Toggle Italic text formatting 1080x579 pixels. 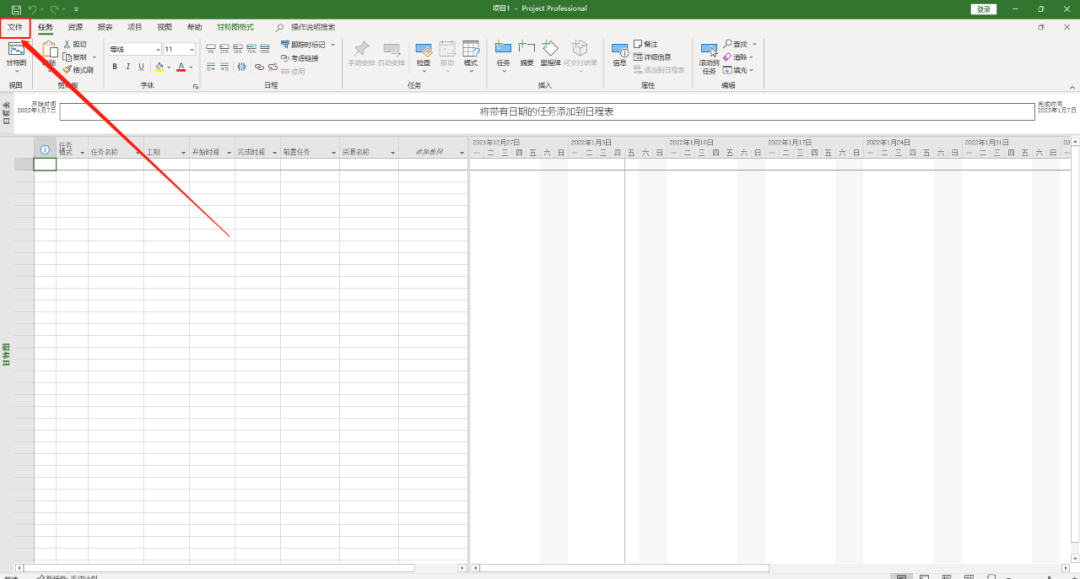(x=128, y=67)
